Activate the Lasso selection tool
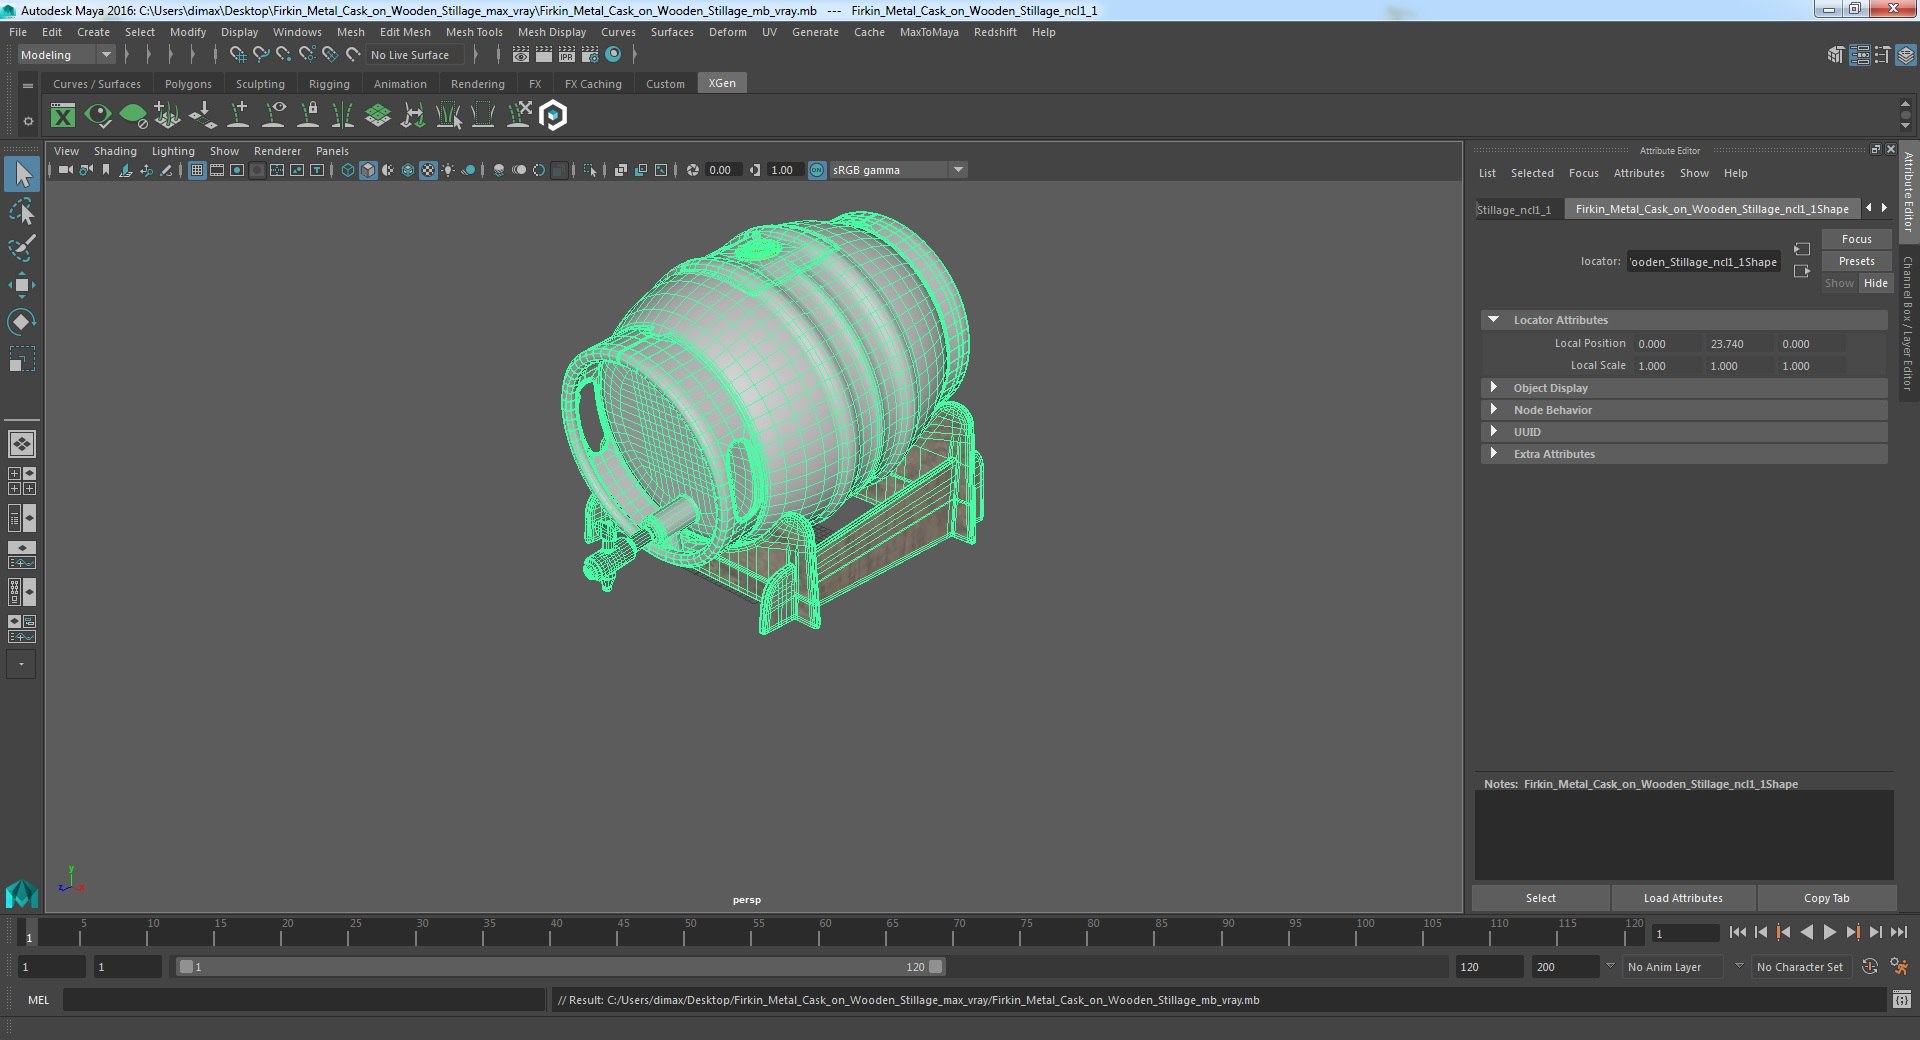This screenshot has width=1920, height=1040. (x=22, y=212)
